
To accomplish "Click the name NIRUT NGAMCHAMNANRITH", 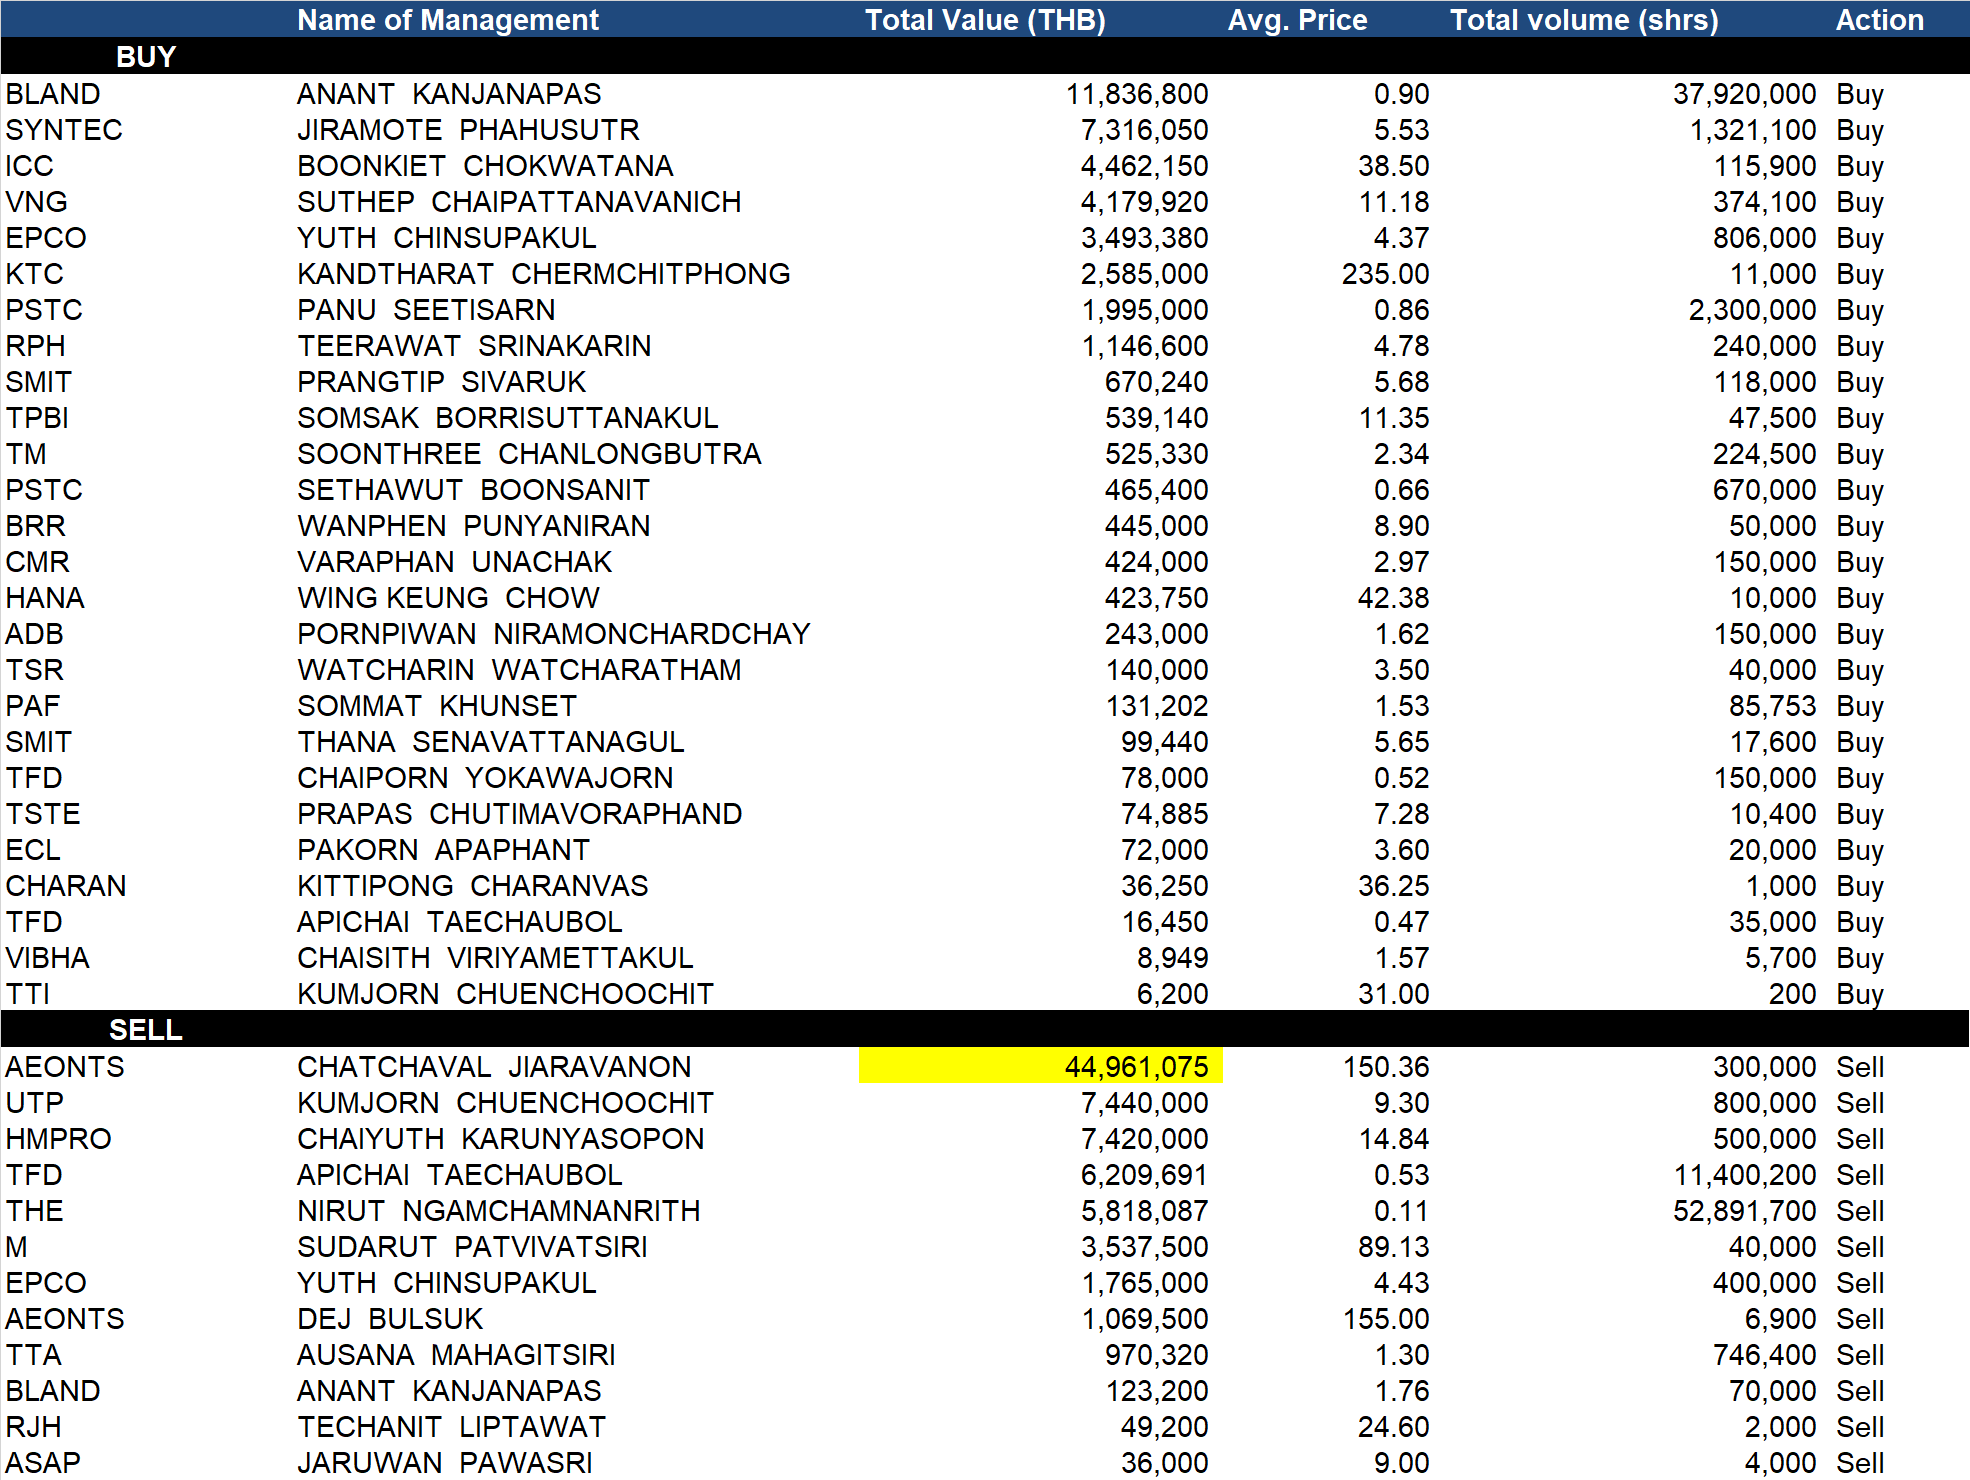I will coord(499,1211).
